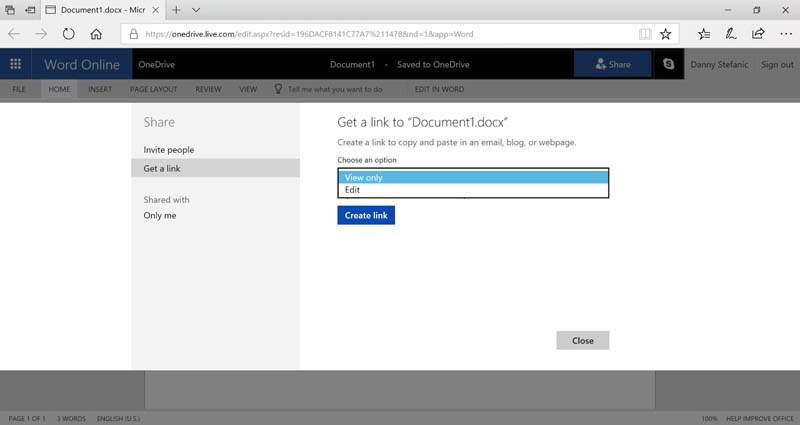This screenshot has height=425, width=800.
Task: Open reading view book icon
Action: pyautogui.click(x=645, y=34)
